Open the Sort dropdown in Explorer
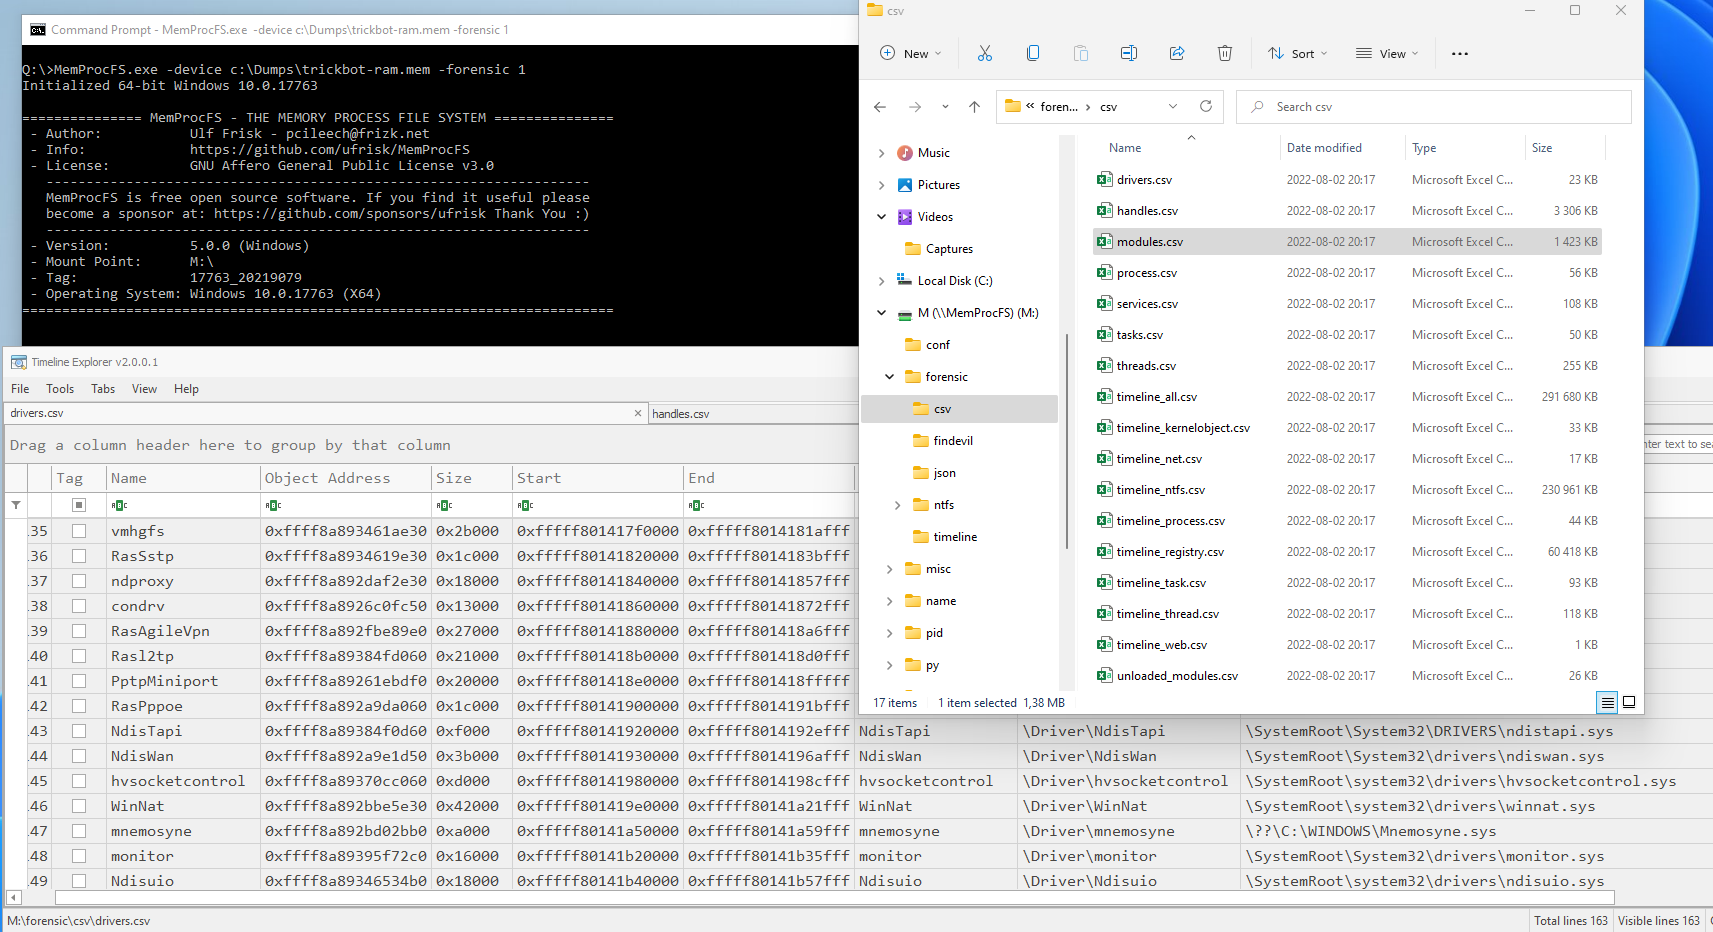This screenshot has width=1713, height=932. coord(1298,54)
